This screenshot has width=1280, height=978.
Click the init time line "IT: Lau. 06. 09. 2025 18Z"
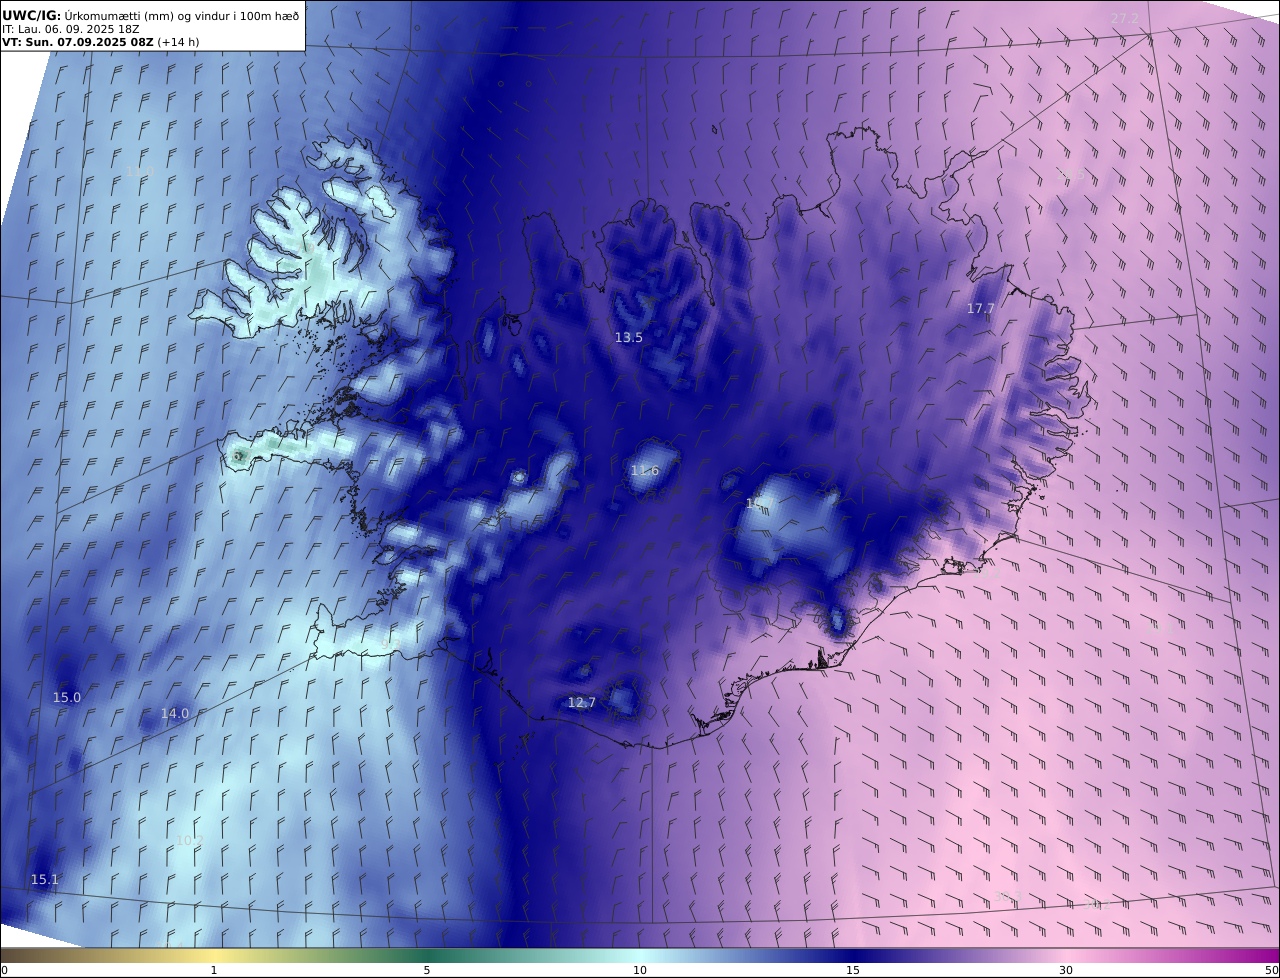[71, 29]
